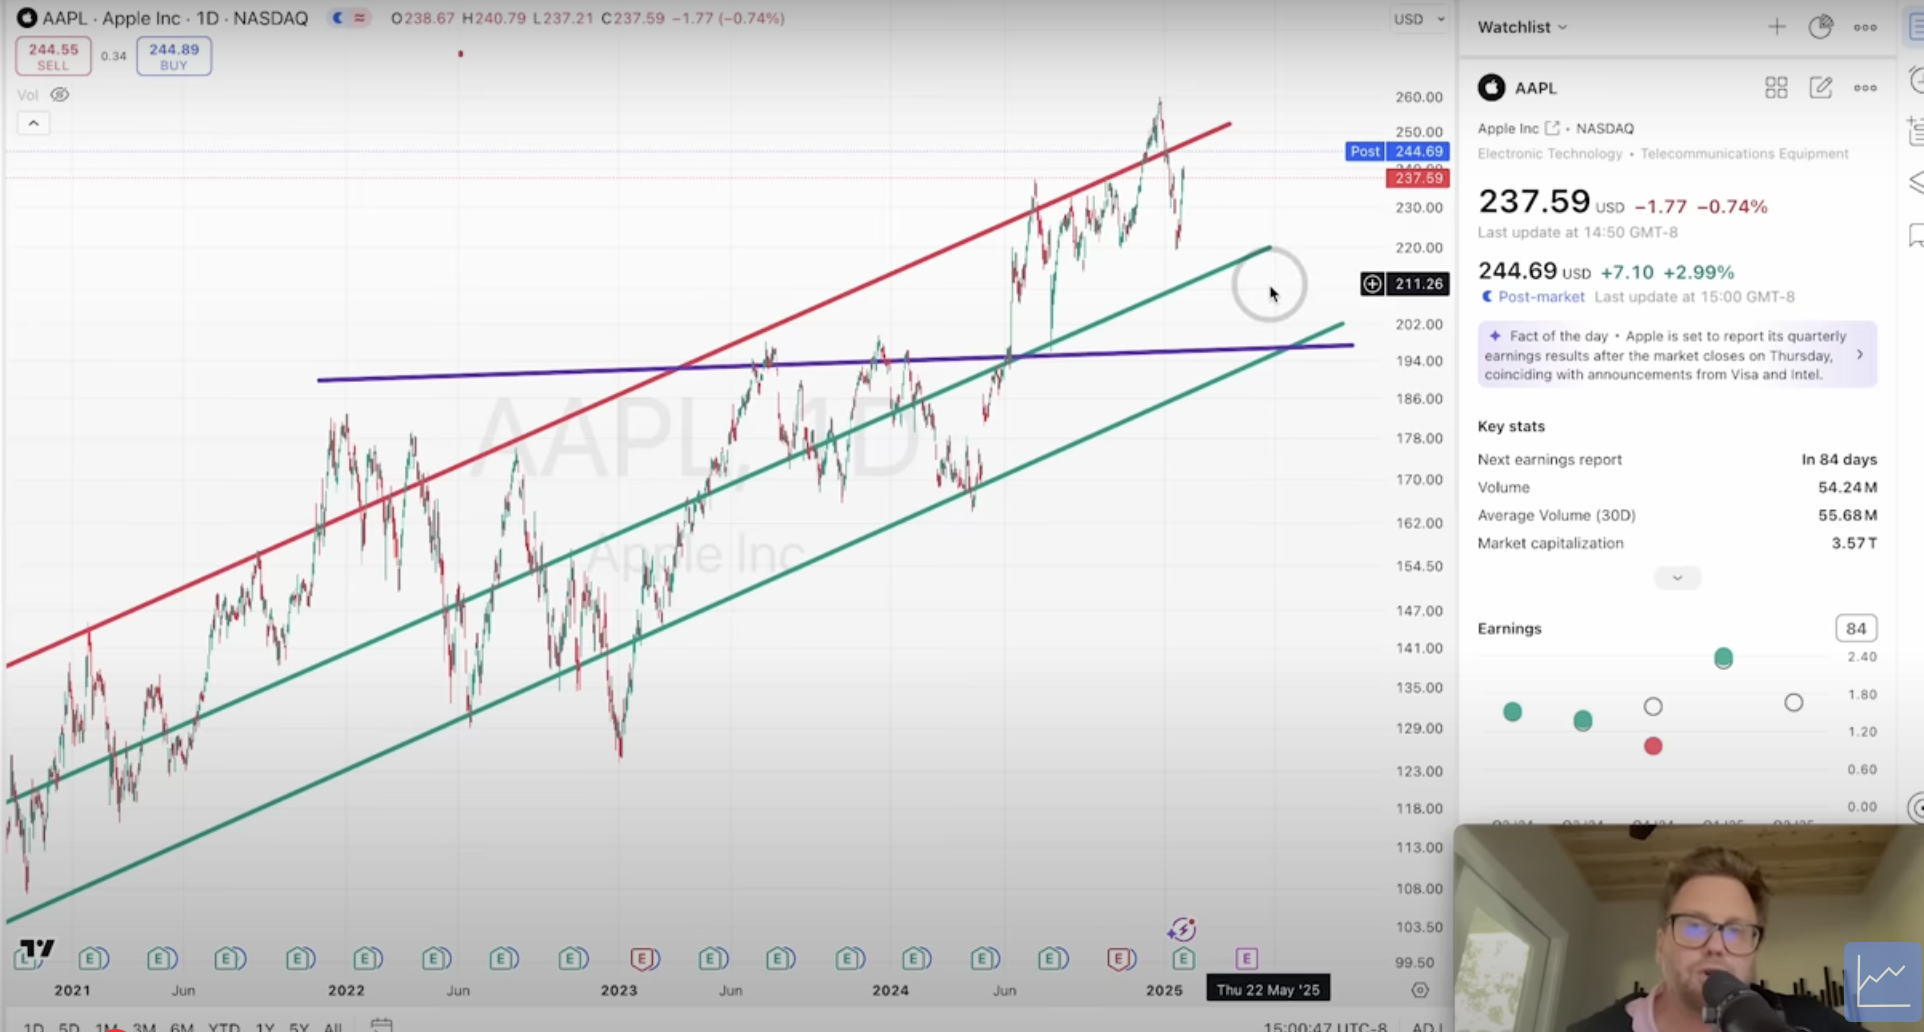The width and height of the screenshot is (1924, 1032).
Task: Click the right sidebar alerts clock icon
Action: coord(1916,80)
